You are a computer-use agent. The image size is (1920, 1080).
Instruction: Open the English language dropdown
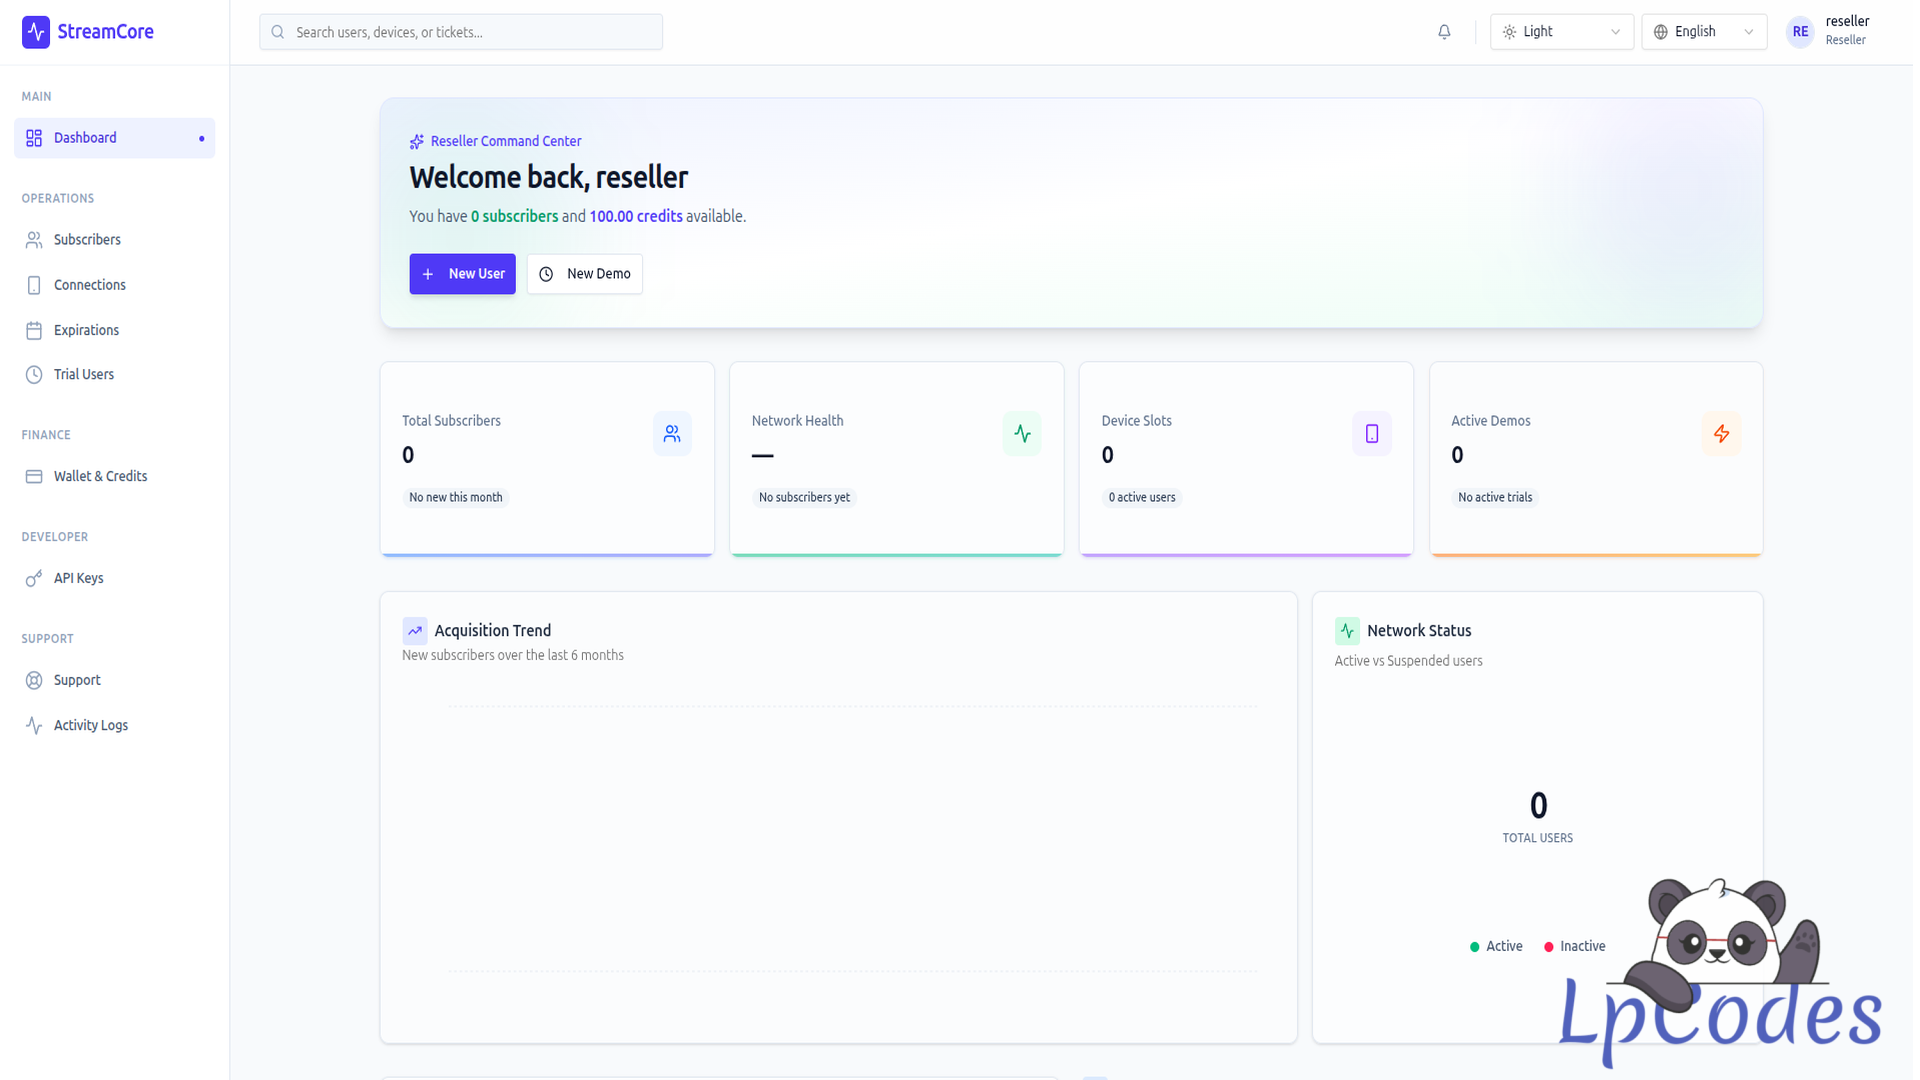click(1703, 32)
